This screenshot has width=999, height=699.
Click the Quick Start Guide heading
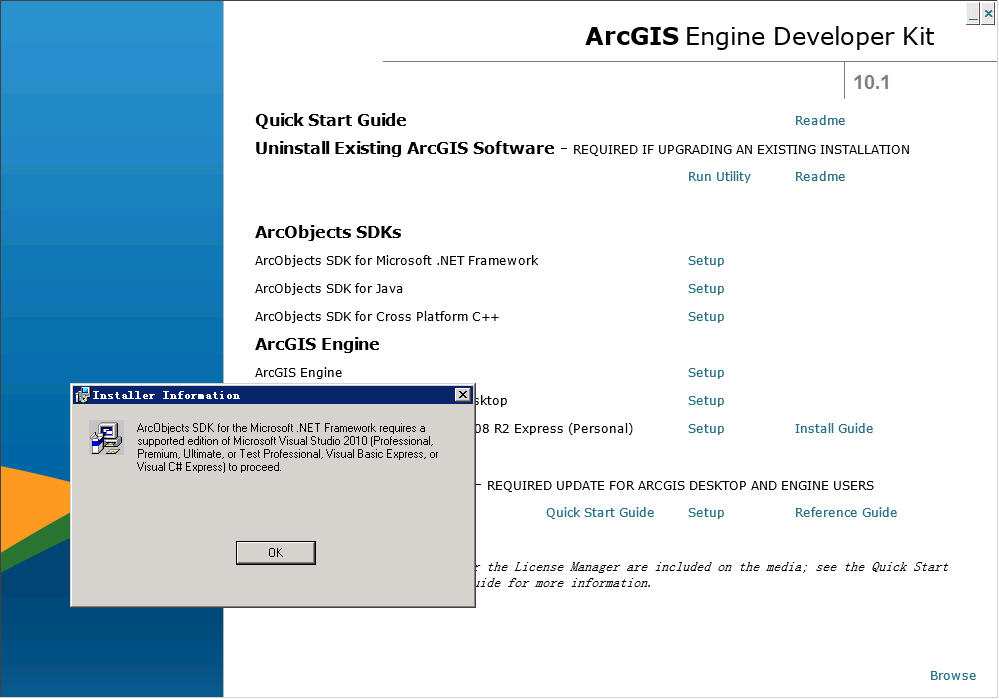[331, 120]
